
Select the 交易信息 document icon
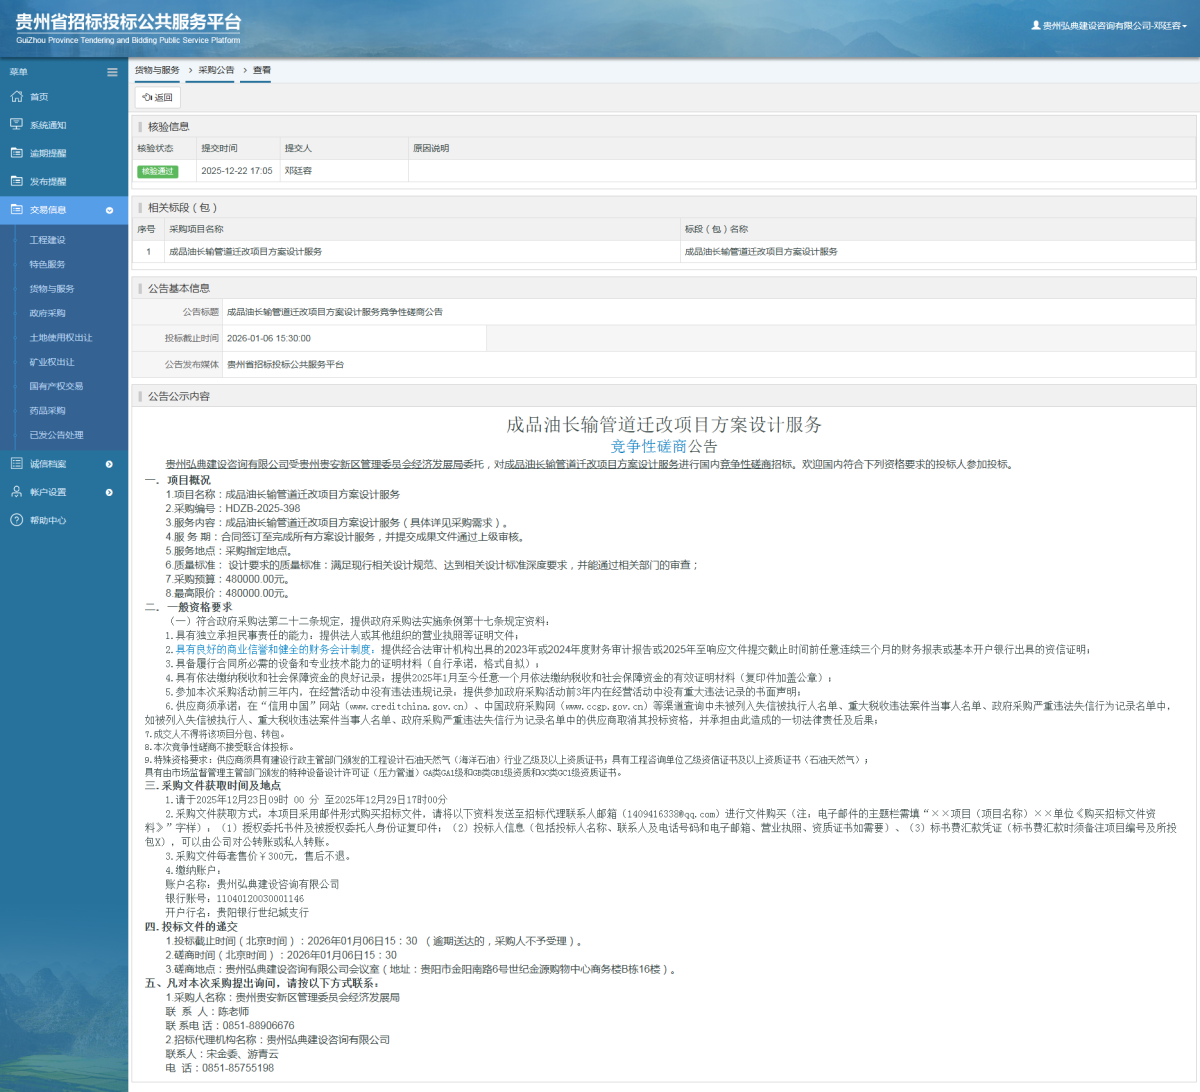(15, 210)
